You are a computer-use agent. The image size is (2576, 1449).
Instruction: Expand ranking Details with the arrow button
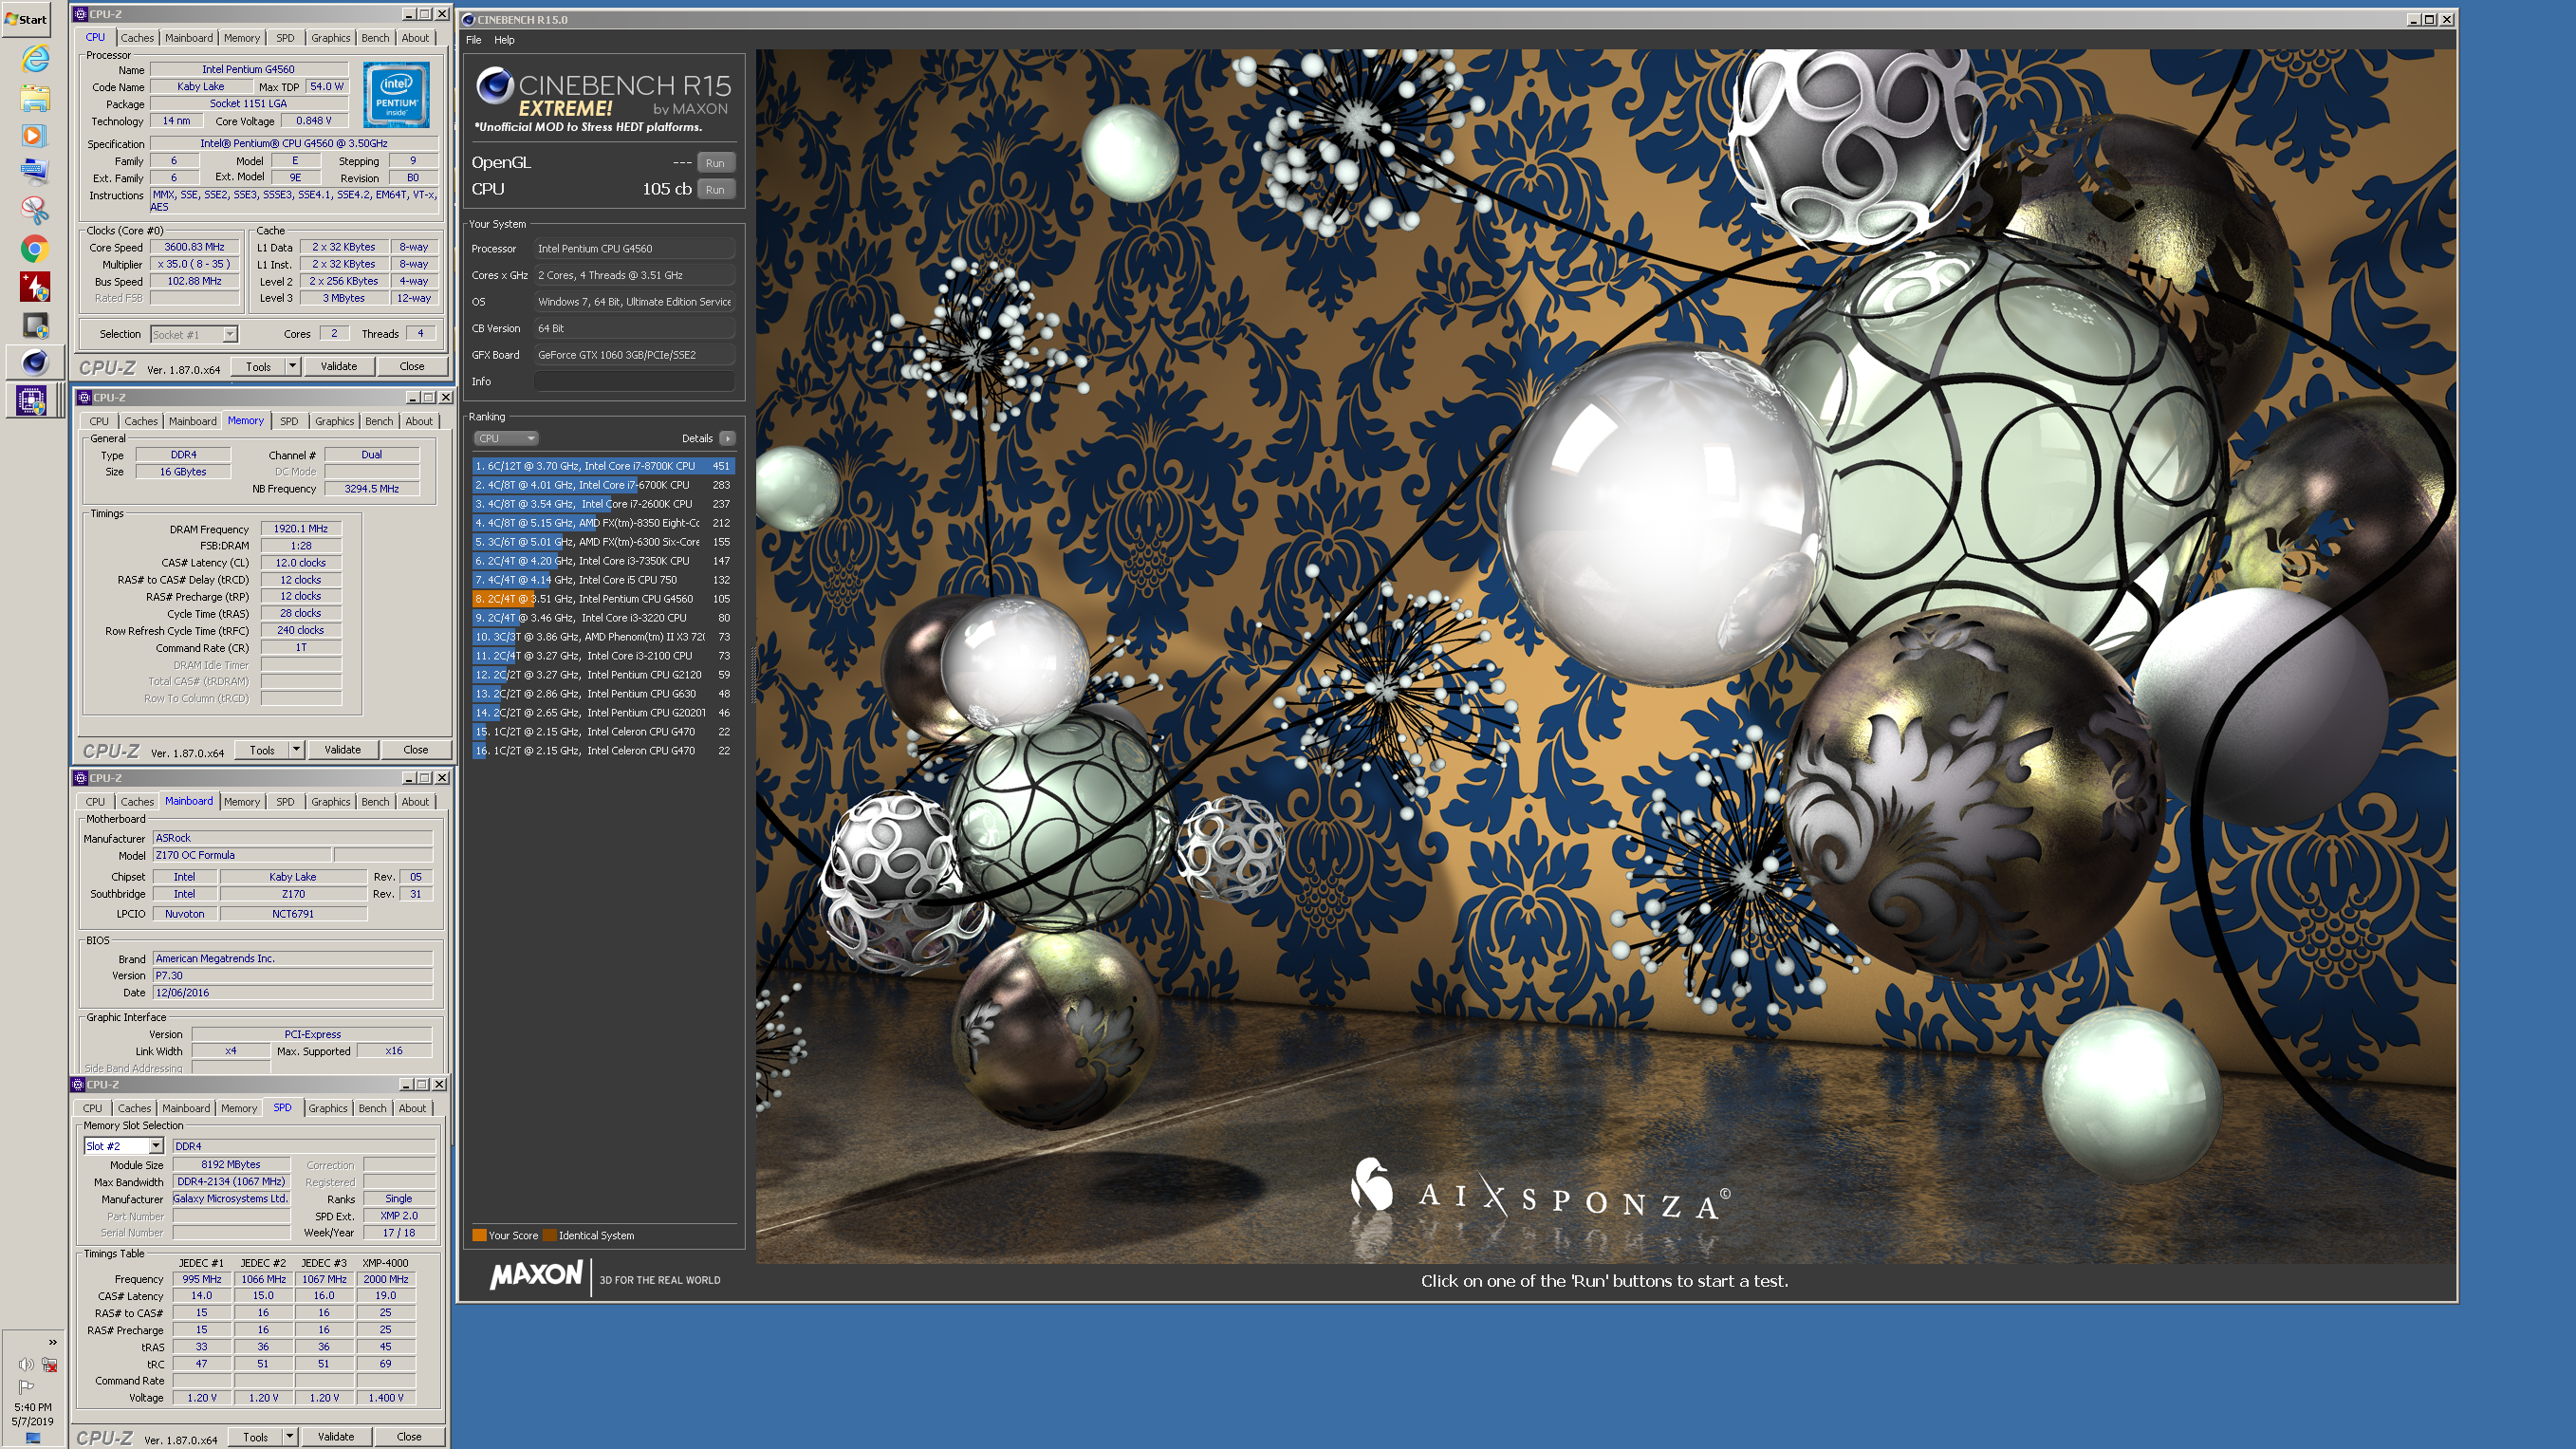(x=728, y=438)
